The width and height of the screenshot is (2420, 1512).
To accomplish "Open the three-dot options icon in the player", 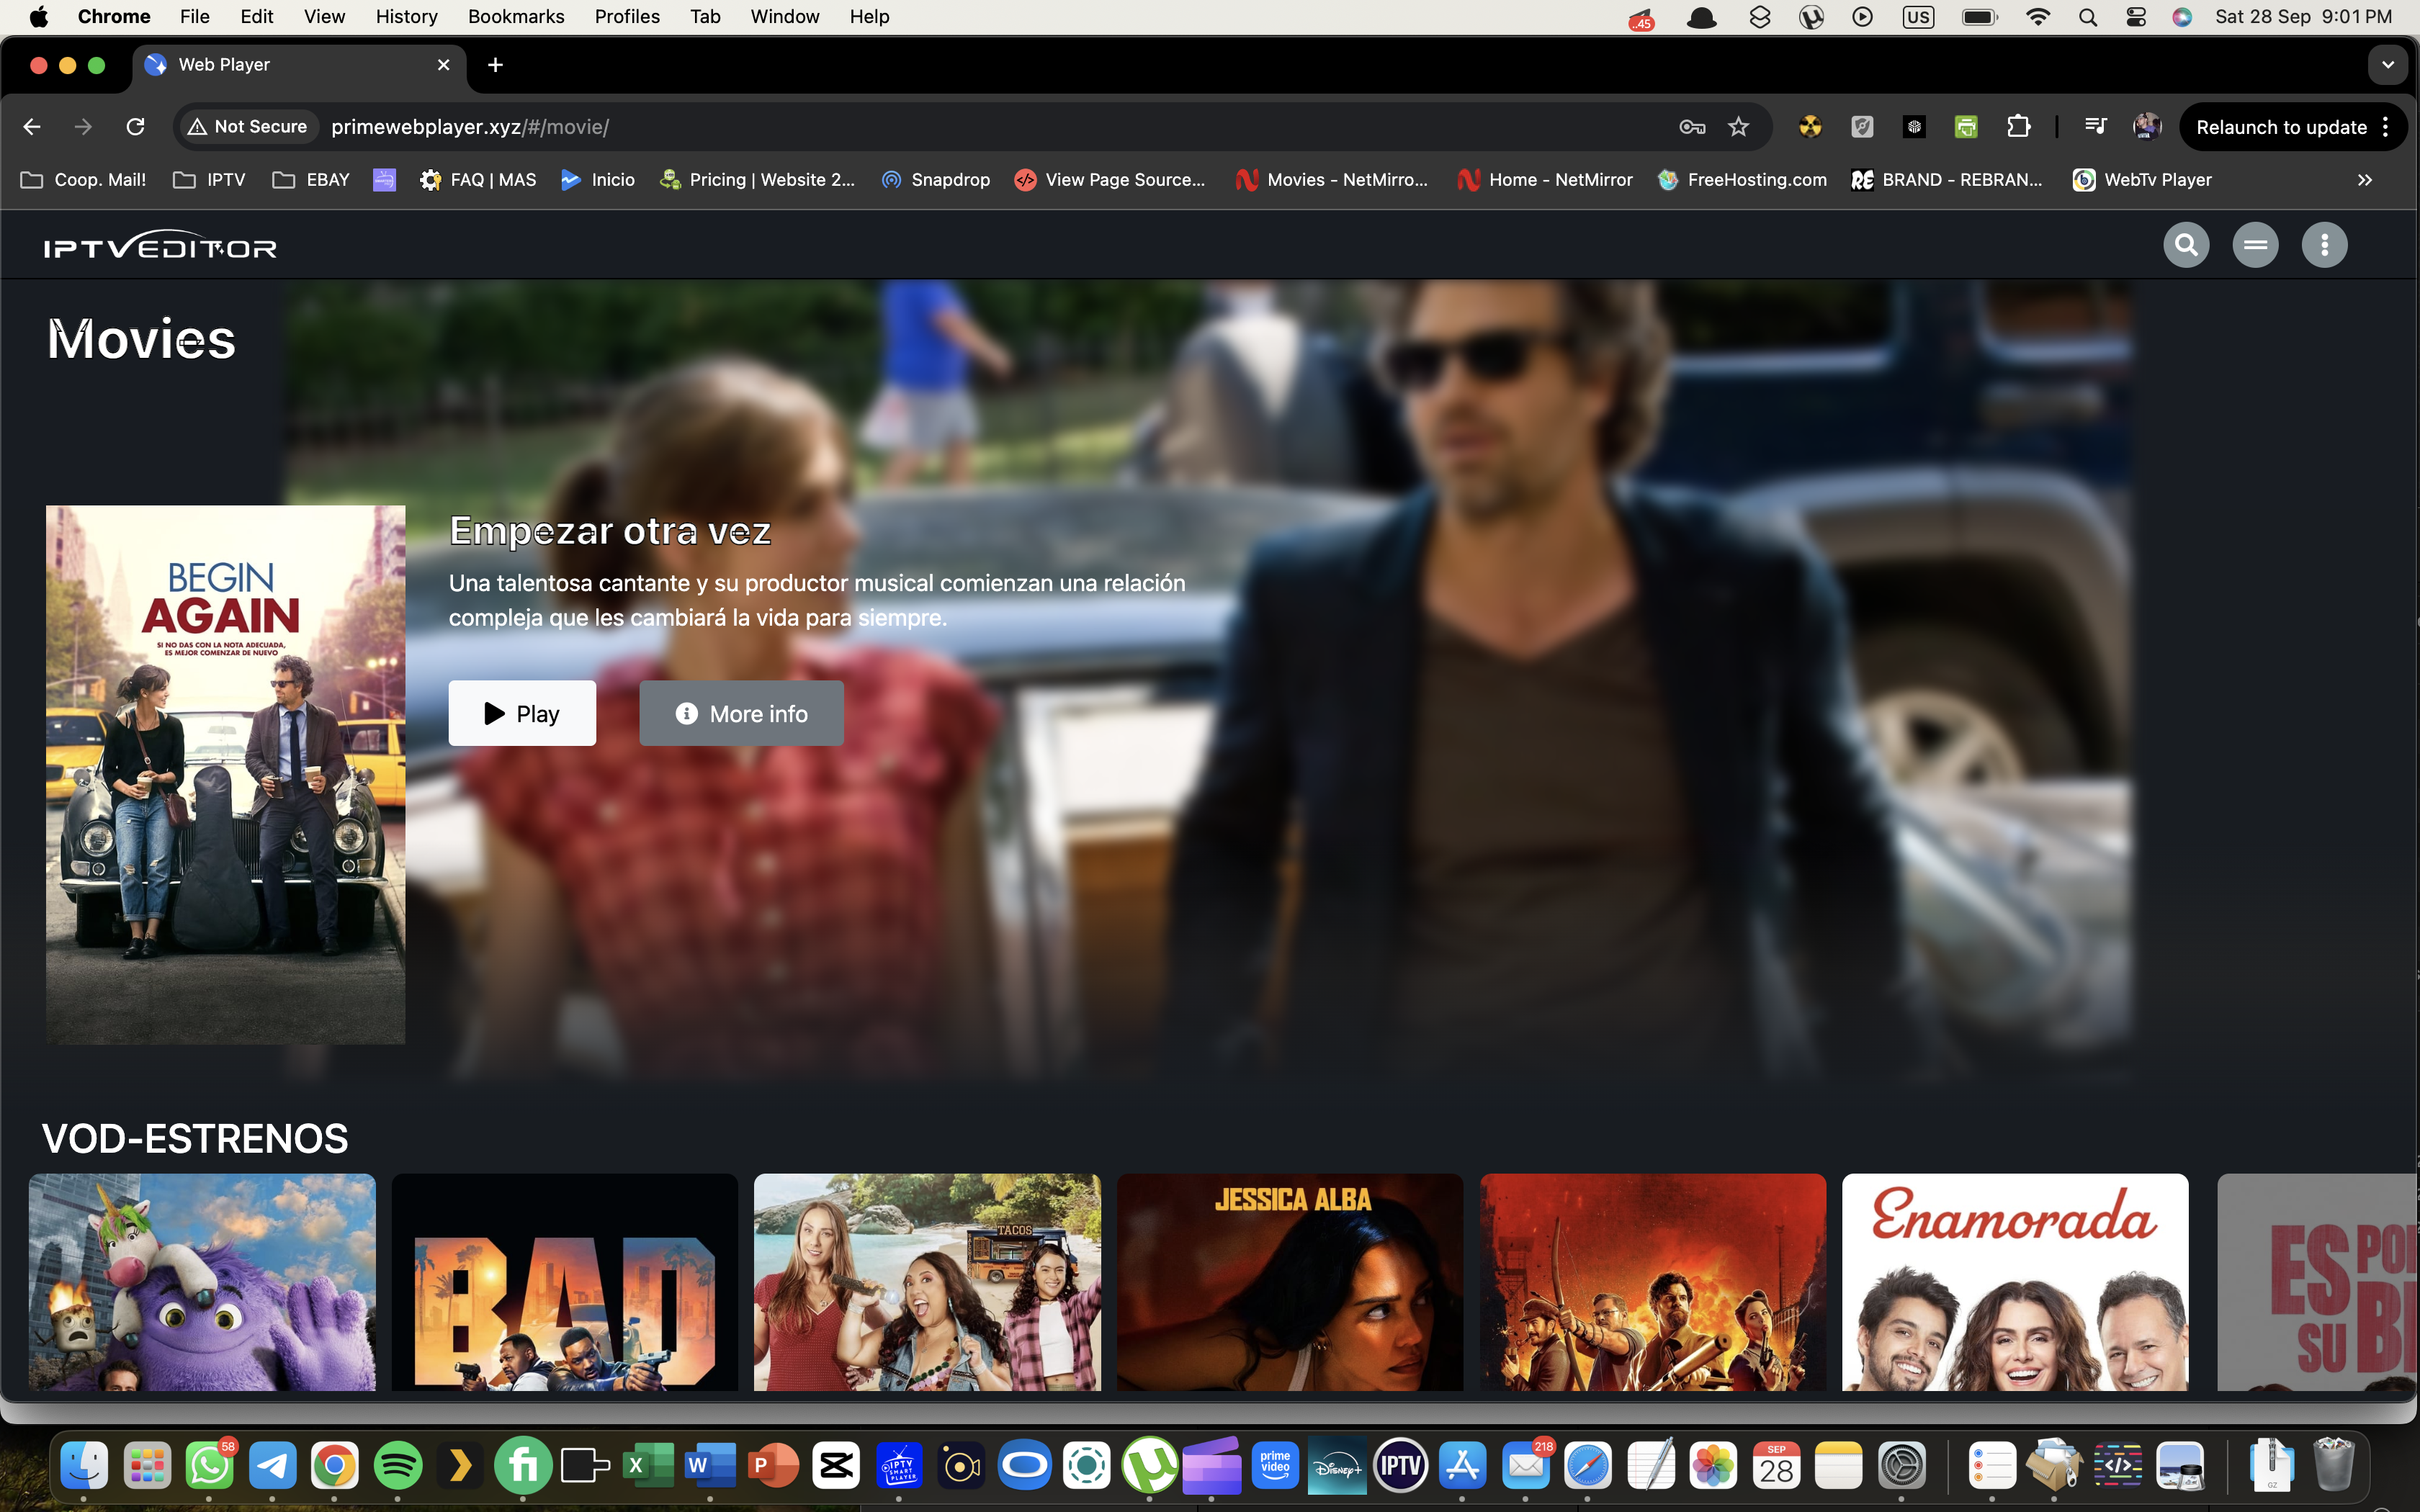I will (2324, 244).
